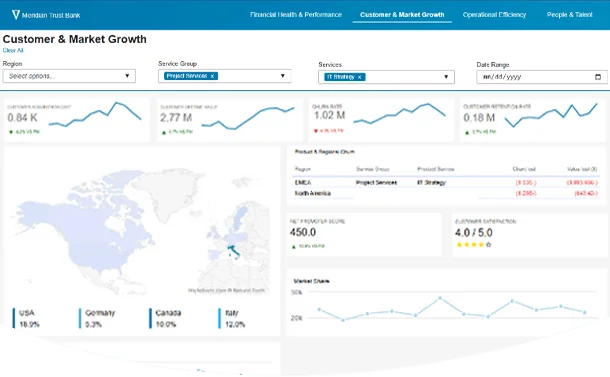Click the red down arrow under 1.02 M
The image size is (610, 377).
point(316,131)
